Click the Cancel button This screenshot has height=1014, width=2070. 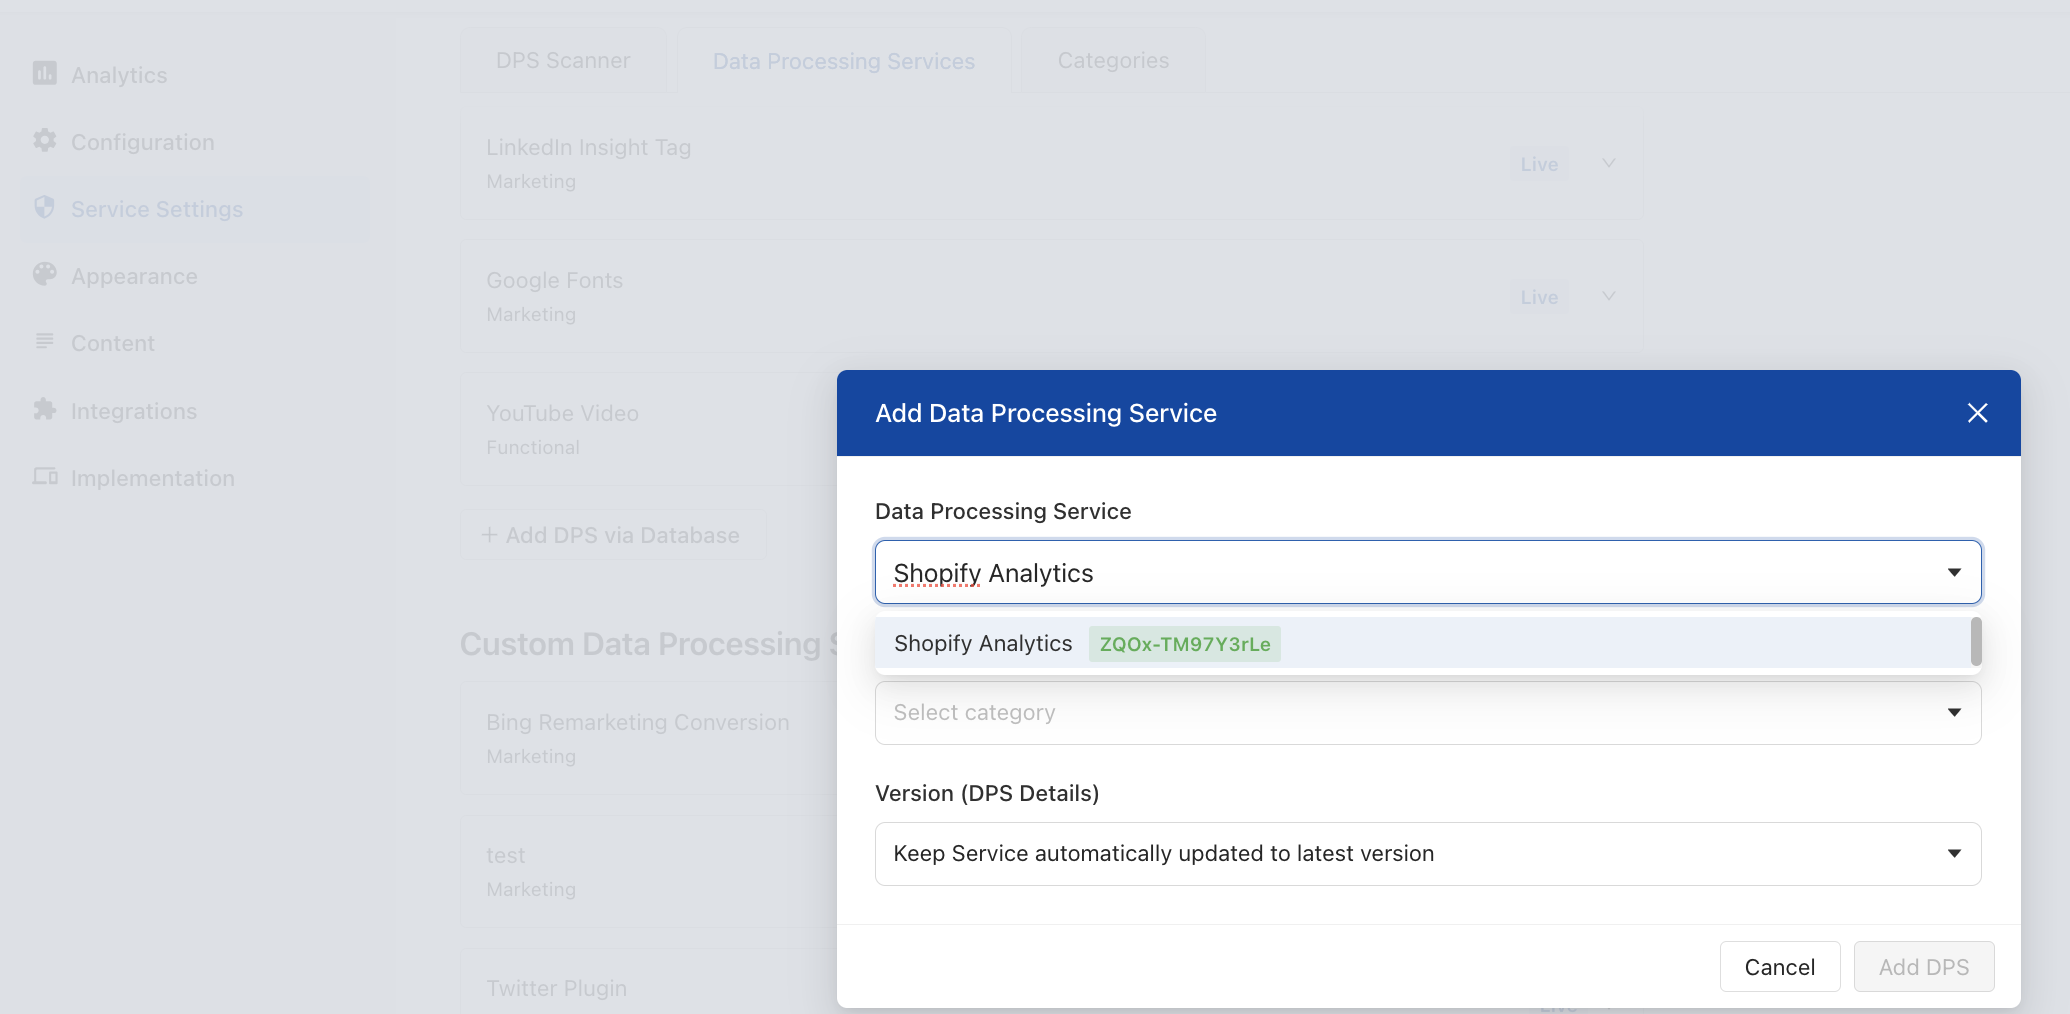pos(1780,967)
